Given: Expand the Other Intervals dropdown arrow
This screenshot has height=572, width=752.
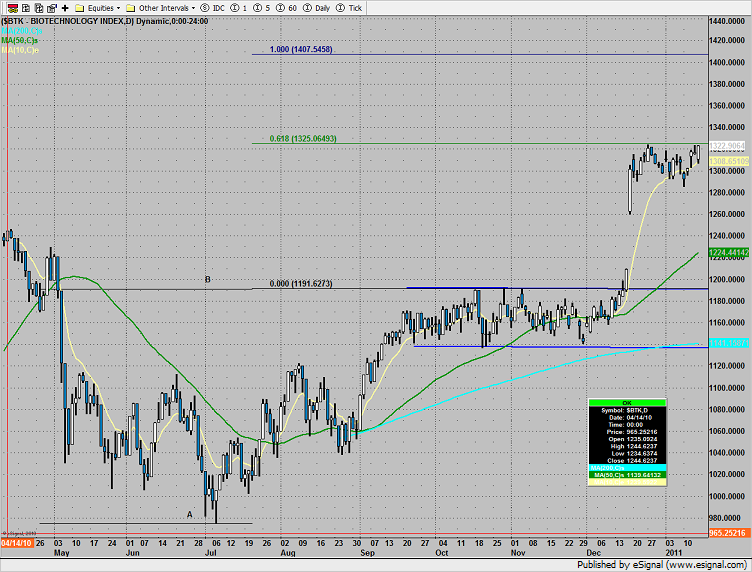Looking at the screenshot, I should click(193, 8).
